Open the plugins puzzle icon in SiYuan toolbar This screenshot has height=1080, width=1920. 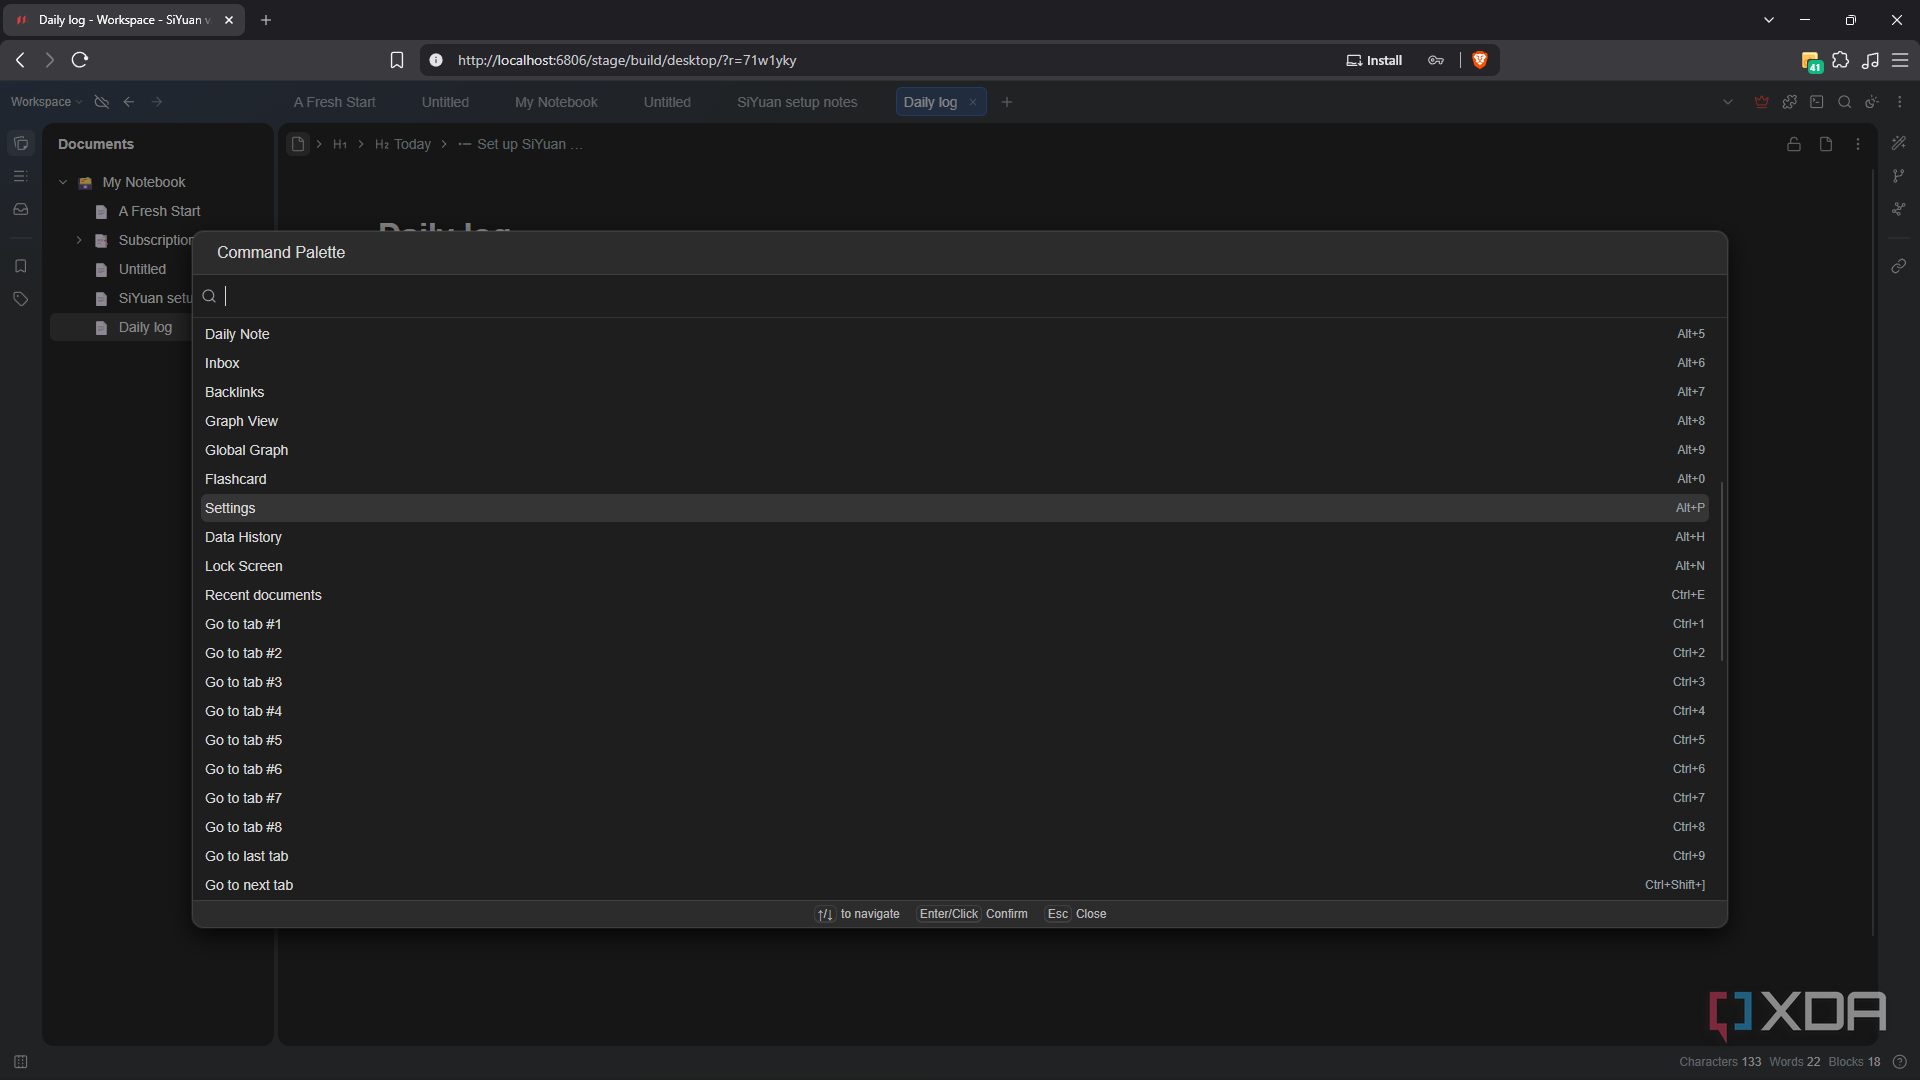(1790, 102)
